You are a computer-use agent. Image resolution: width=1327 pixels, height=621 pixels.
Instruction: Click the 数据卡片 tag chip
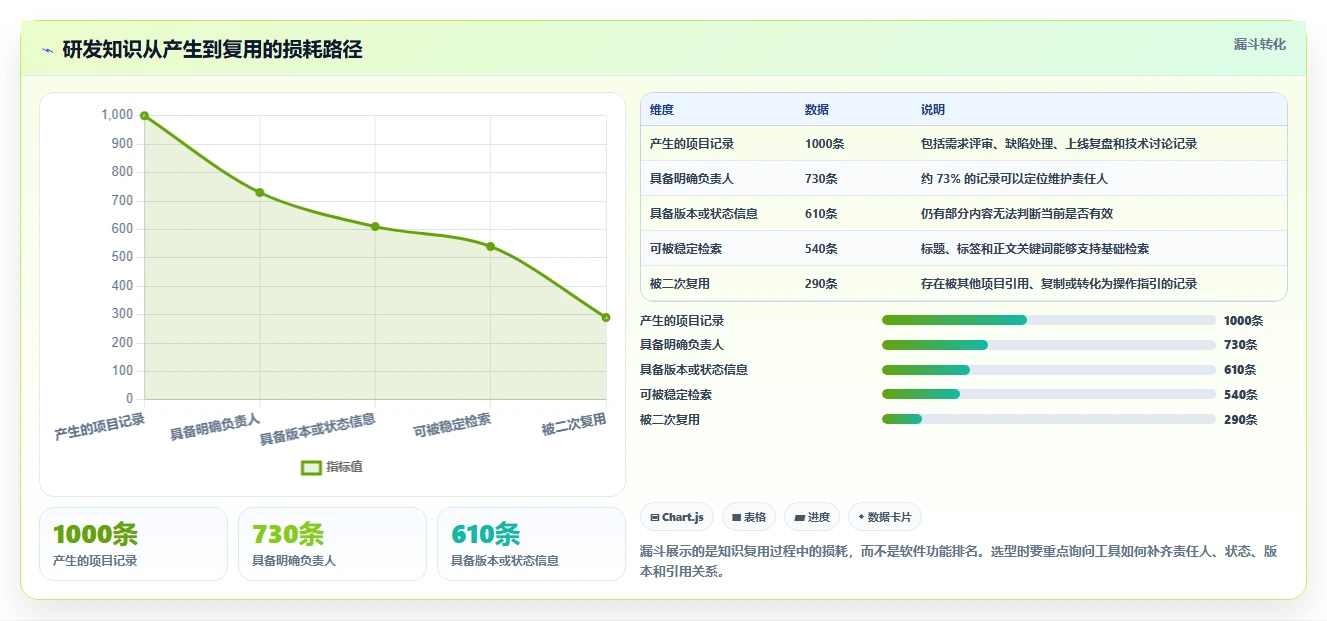coord(884,517)
